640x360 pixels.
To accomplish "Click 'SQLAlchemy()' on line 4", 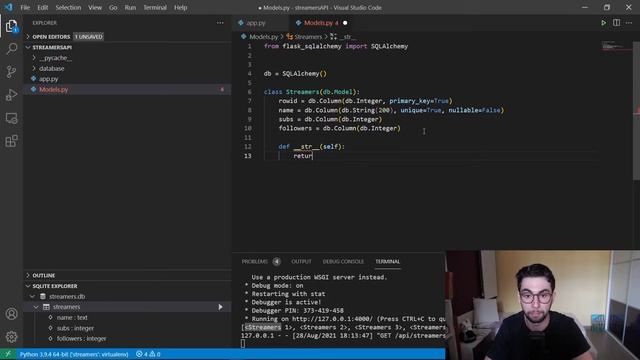I will (x=304, y=73).
